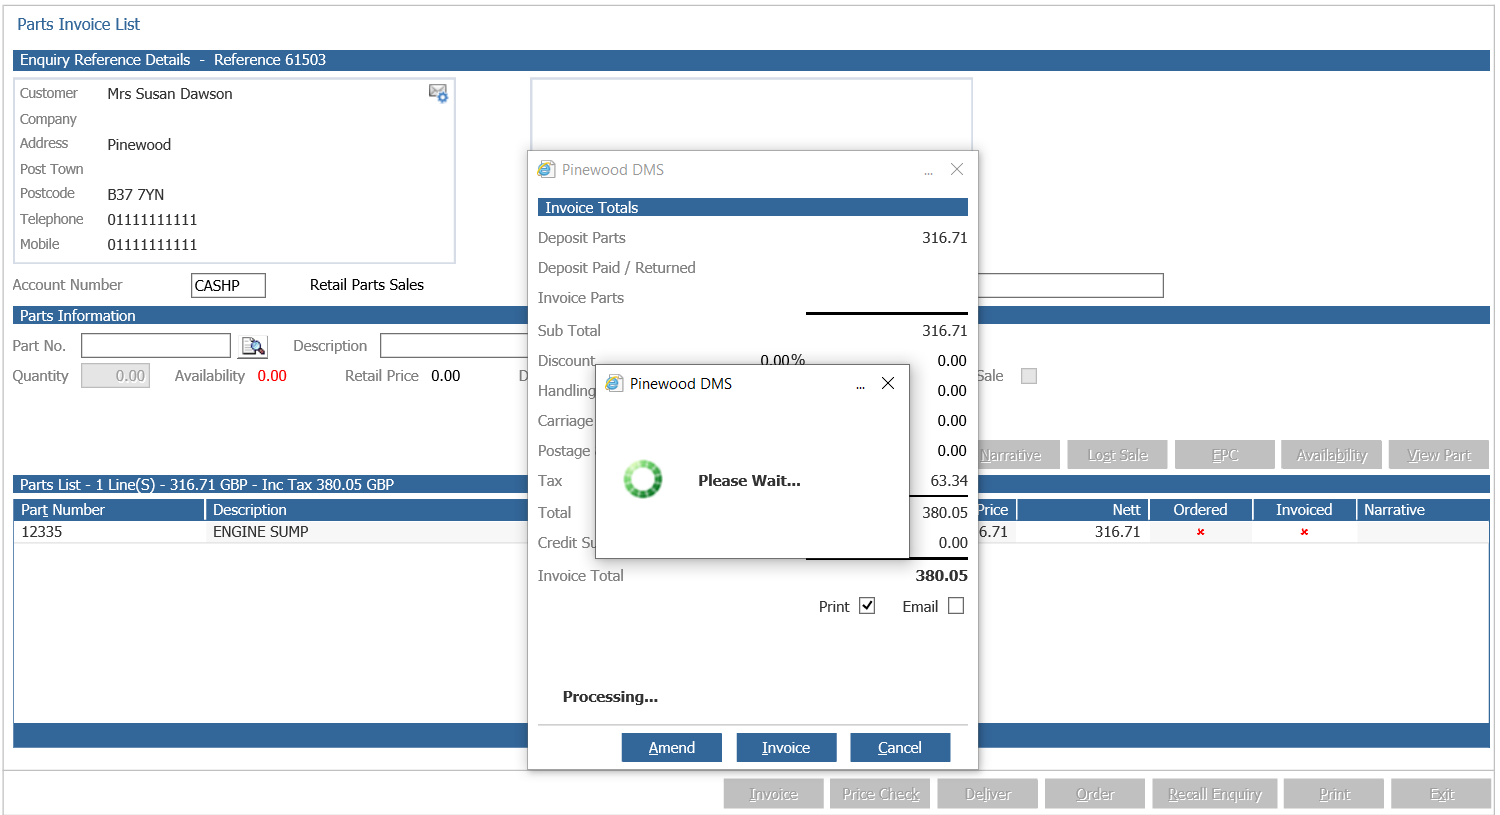The height and width of the screenshot is (815, 1500).
Task: Enable the Email checkbox
Action: click(x=956, y=606)
